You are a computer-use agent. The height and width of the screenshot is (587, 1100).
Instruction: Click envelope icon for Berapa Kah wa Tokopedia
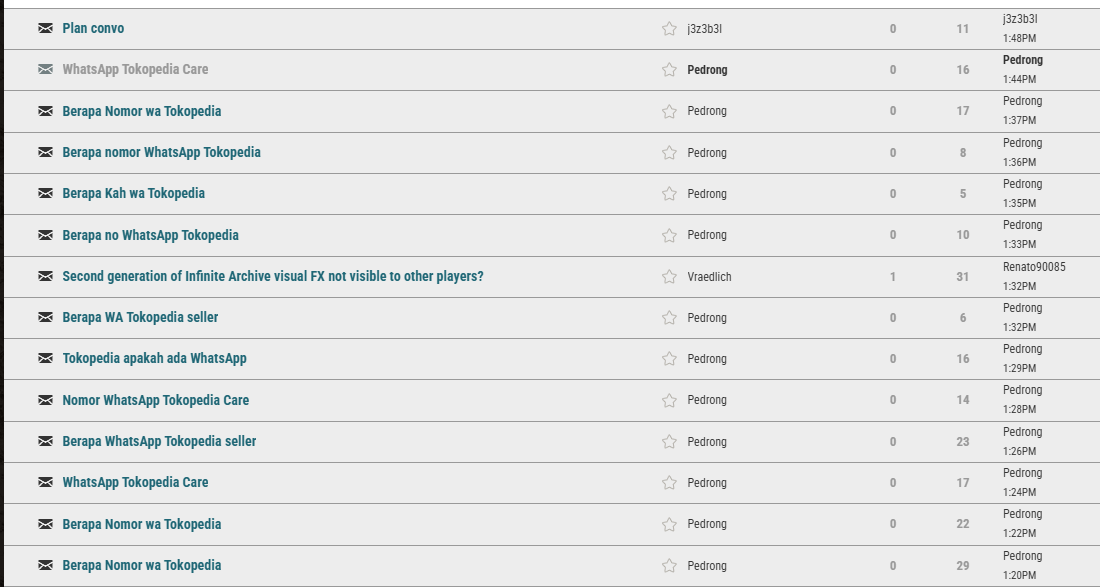point(45,193)
